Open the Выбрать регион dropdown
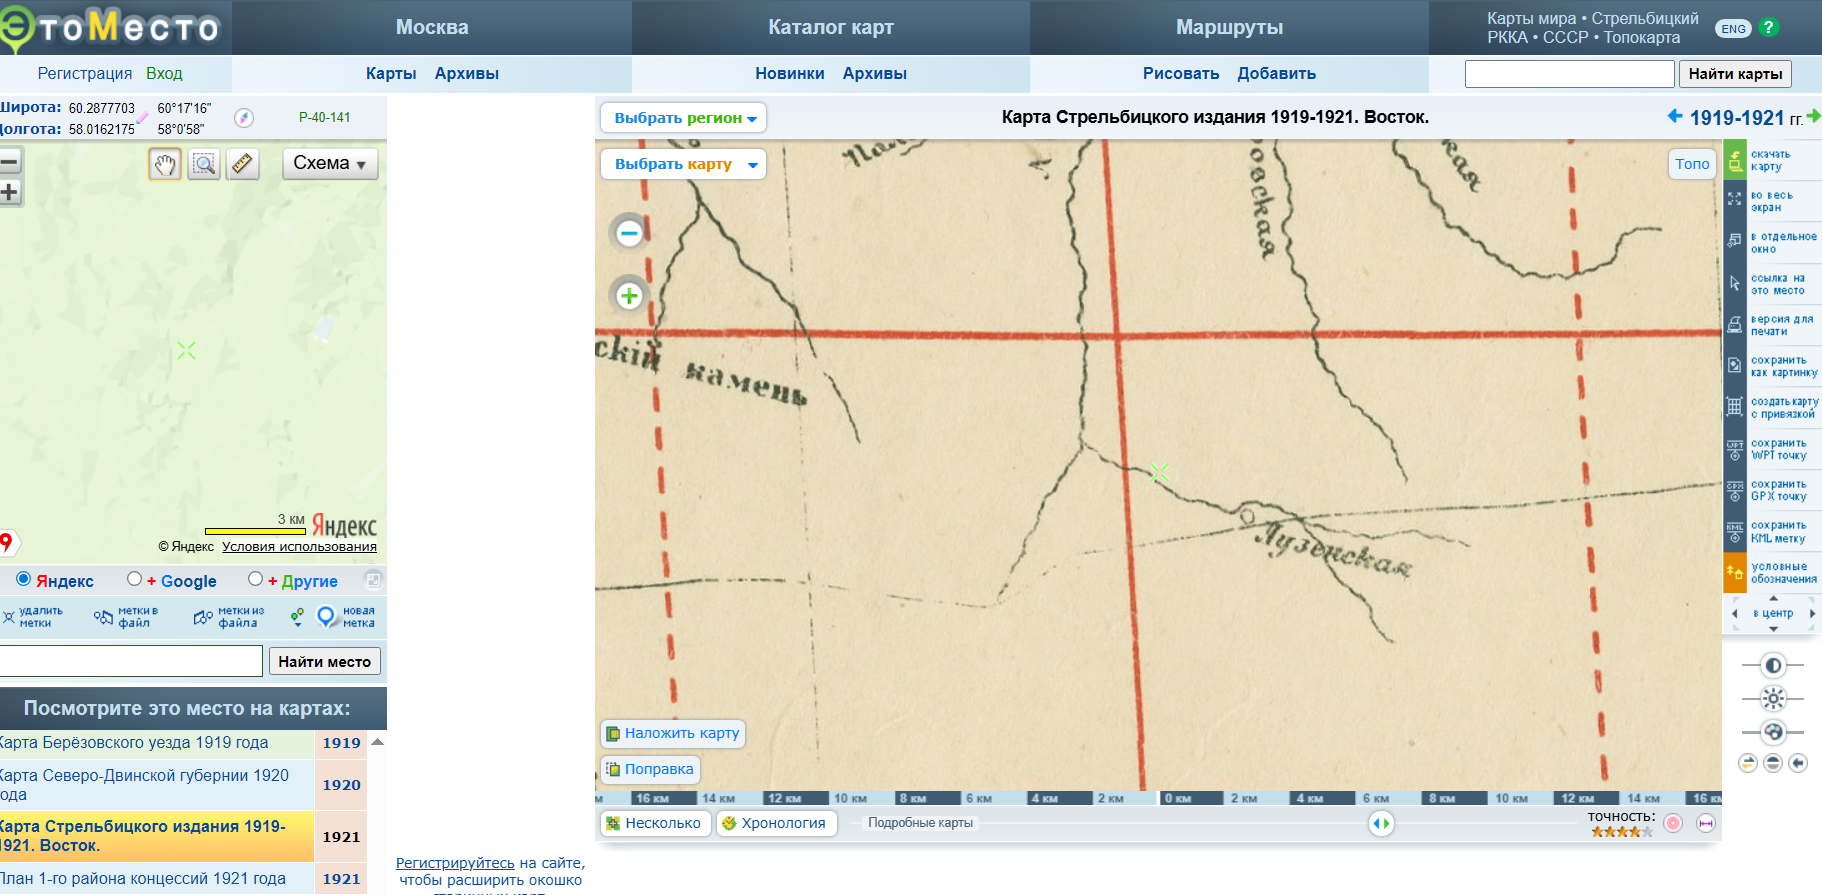Screen dimensions: 1822x895 [x=684, y=118]
